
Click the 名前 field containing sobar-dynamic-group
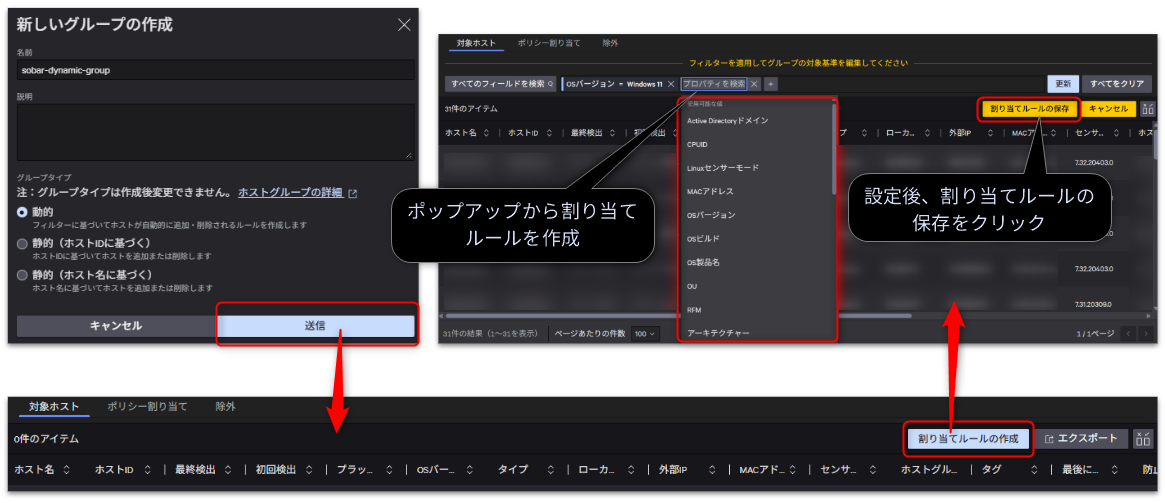click(215, 70)
